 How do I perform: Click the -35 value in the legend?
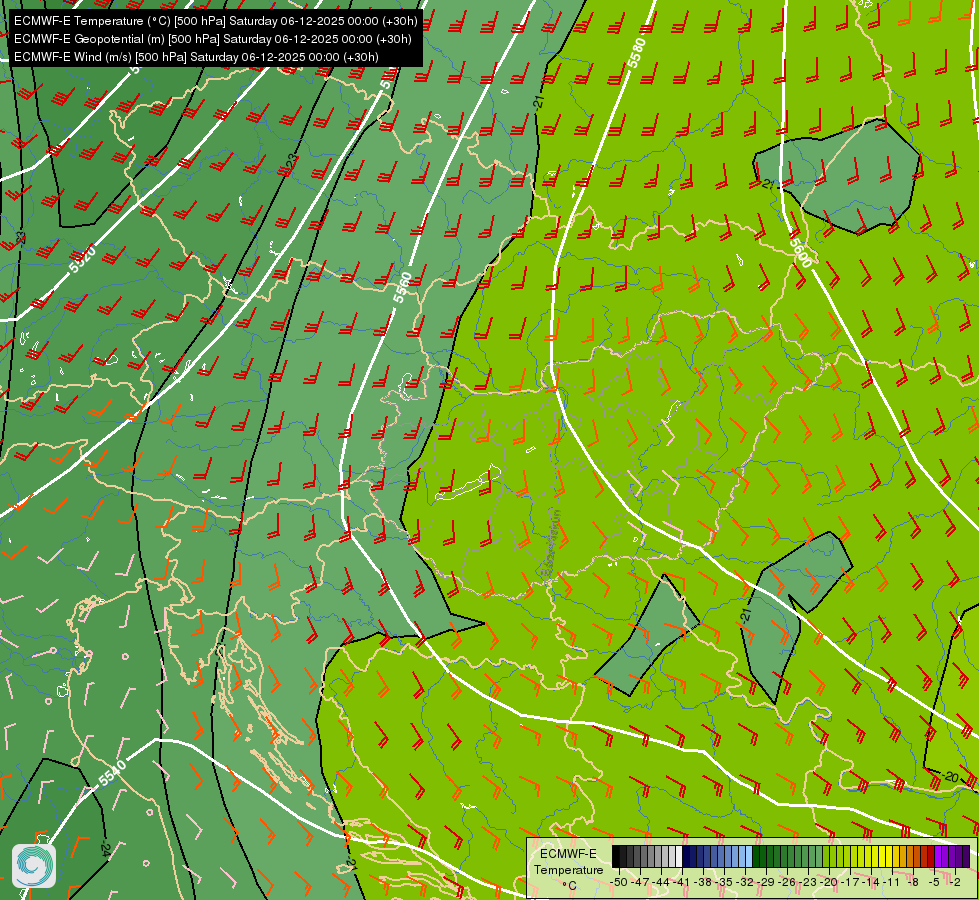pos(724,882)
